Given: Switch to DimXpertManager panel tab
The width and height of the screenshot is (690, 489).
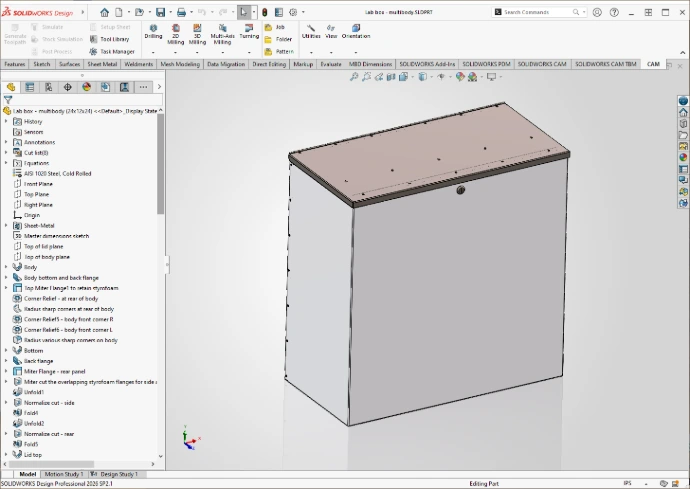Looking at the screenshot, I should [67, 87].
